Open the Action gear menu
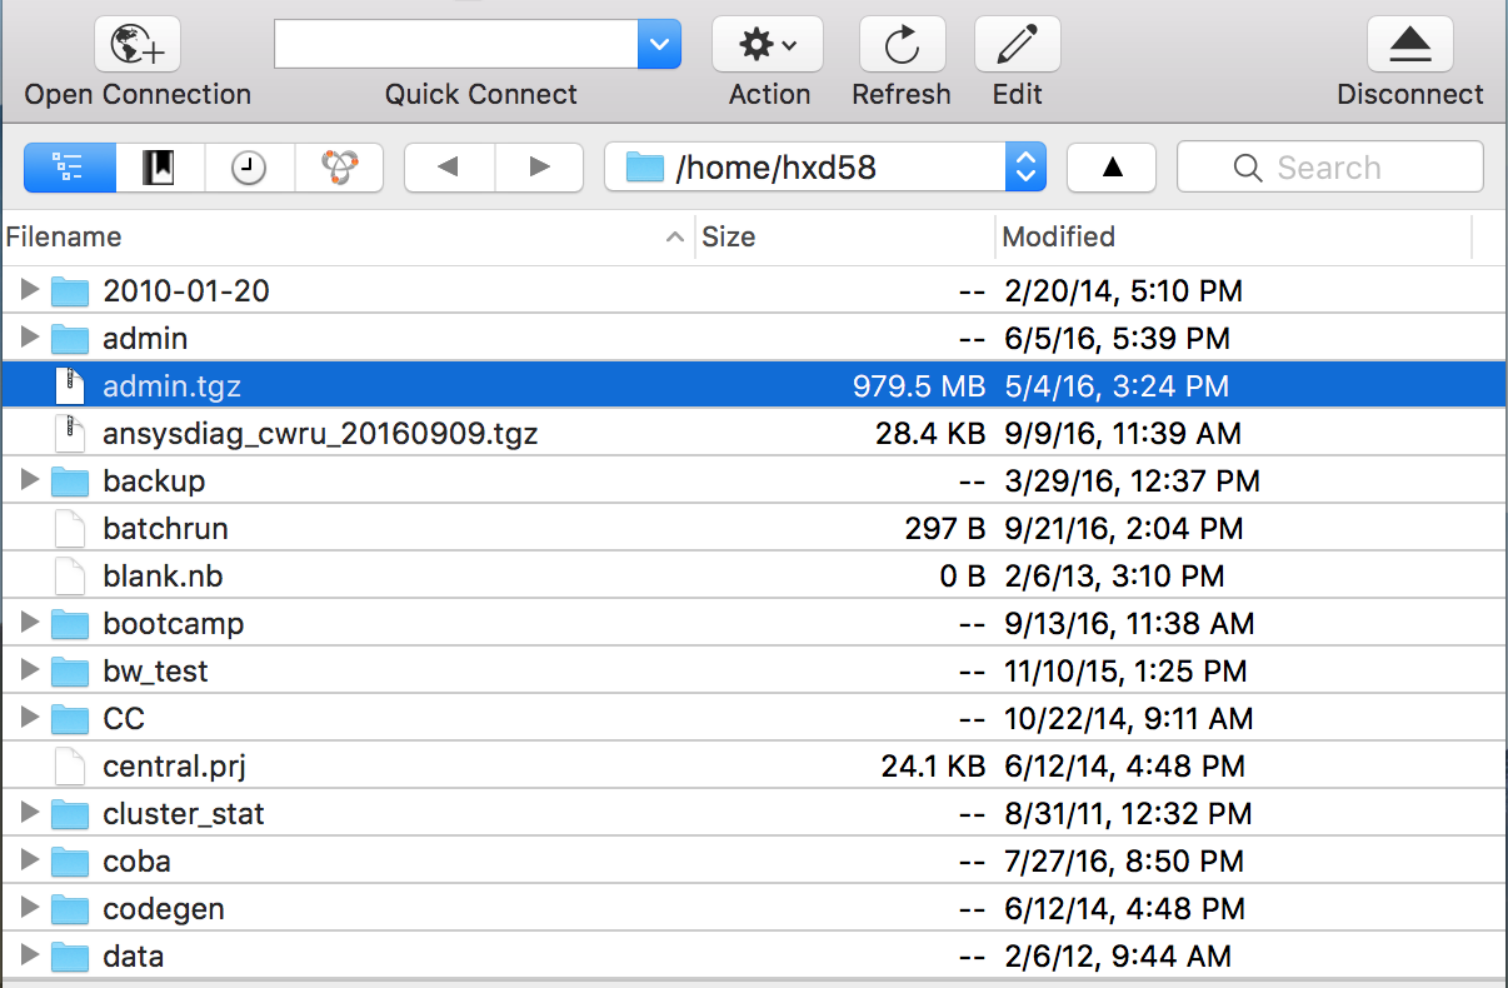1508x988 pixels. tap(767, 45)
